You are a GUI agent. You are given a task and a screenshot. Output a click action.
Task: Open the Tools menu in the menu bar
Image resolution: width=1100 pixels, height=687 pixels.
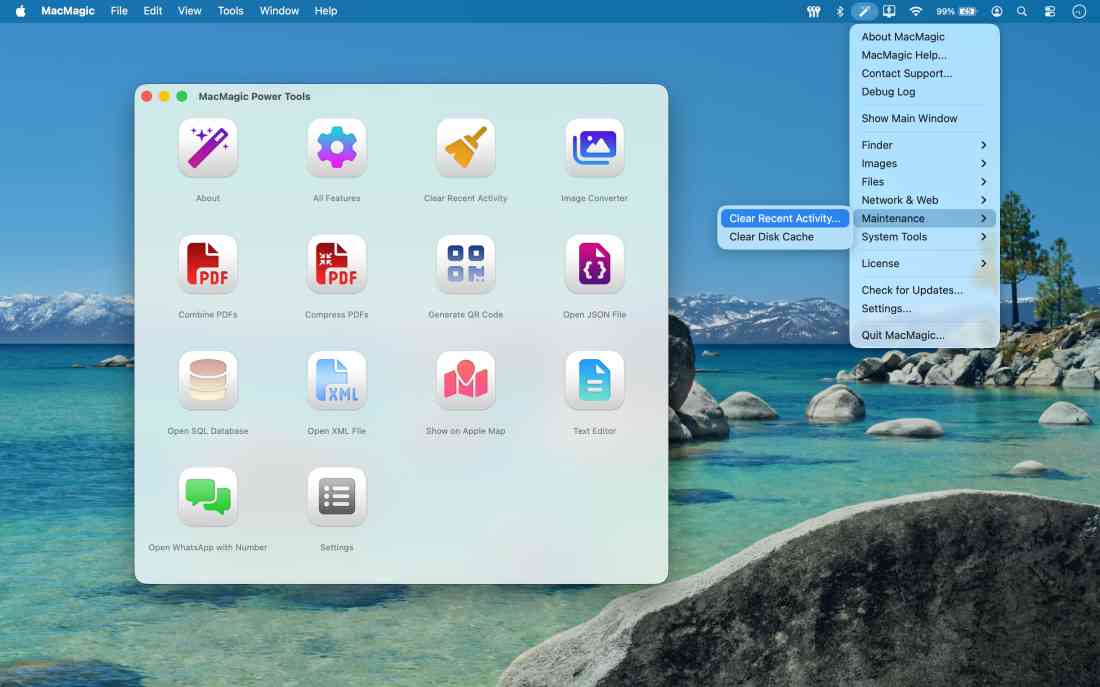pyautogui.click(x=230, y=11)
